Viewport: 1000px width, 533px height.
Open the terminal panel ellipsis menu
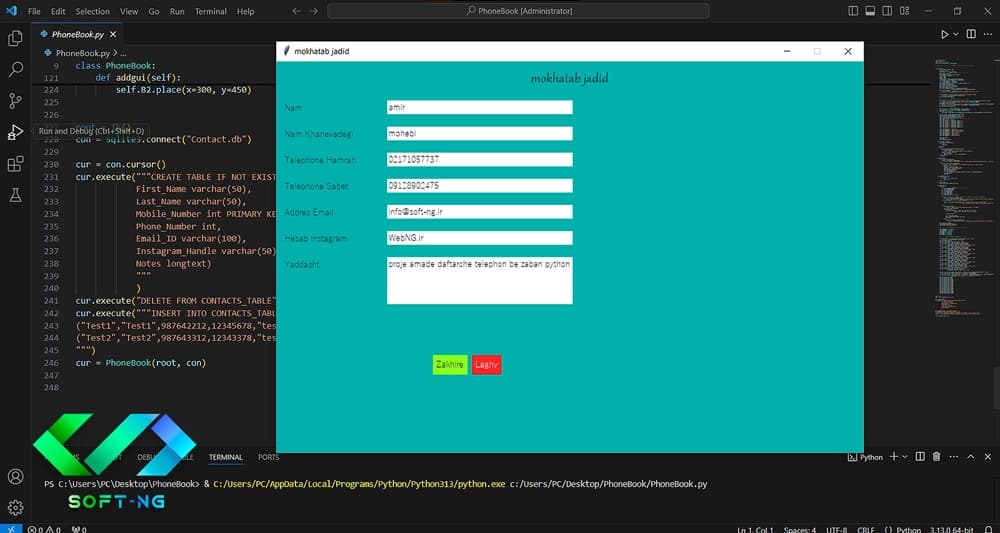click(x=953, y=456)
